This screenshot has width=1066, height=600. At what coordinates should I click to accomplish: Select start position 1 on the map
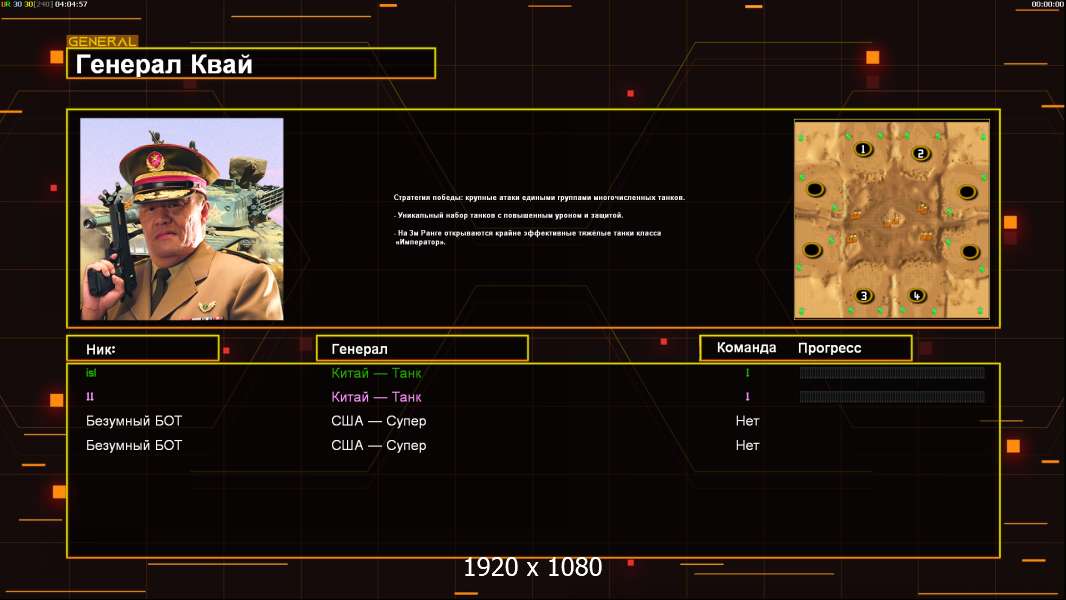(x=863, y=149)
